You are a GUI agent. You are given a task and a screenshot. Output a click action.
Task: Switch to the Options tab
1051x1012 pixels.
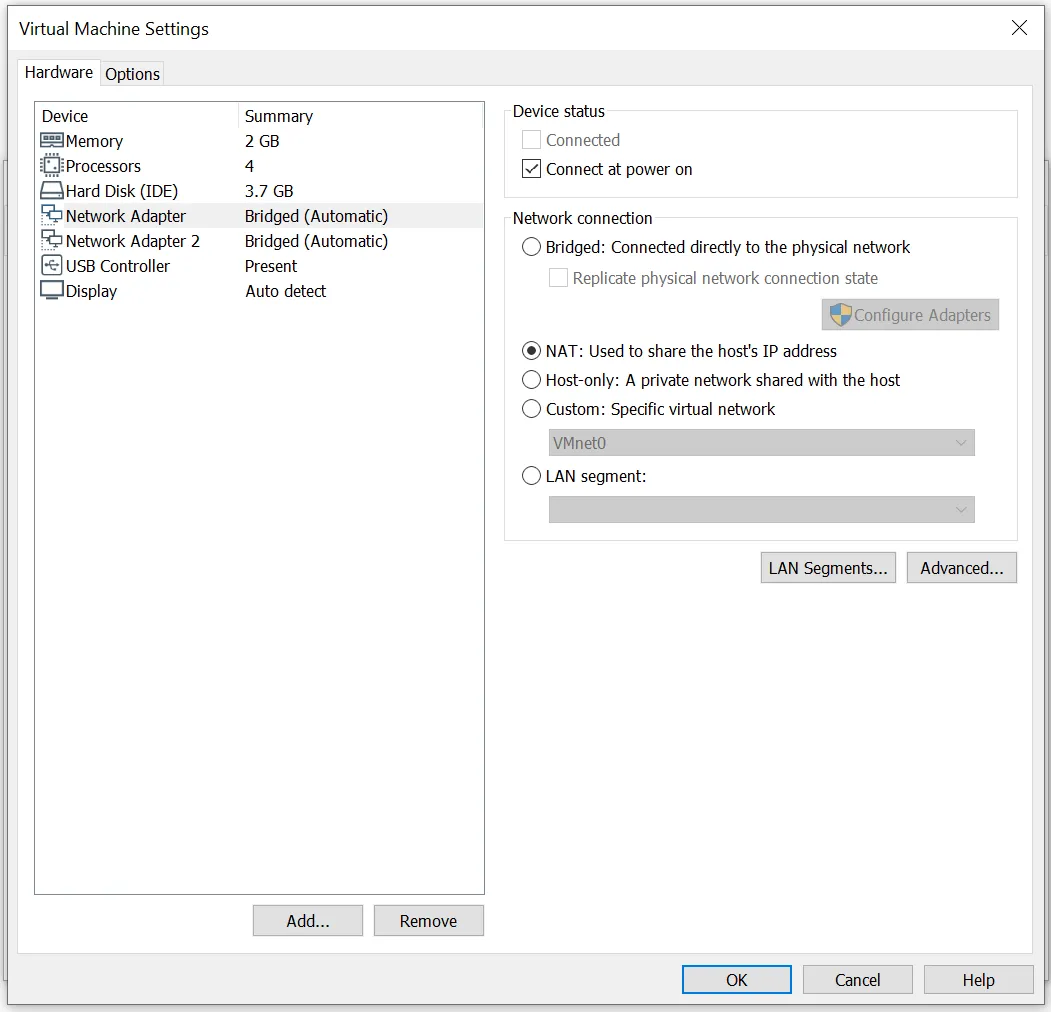point(132,74)
